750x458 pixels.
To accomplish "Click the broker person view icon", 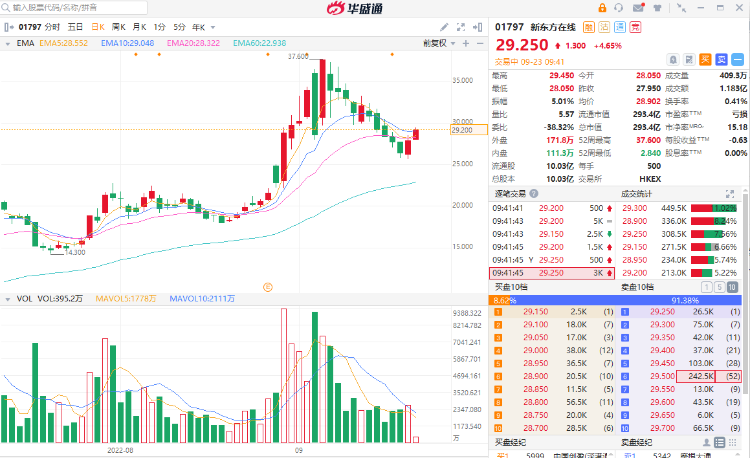I will pyautogui.click(x=706, y=443).
